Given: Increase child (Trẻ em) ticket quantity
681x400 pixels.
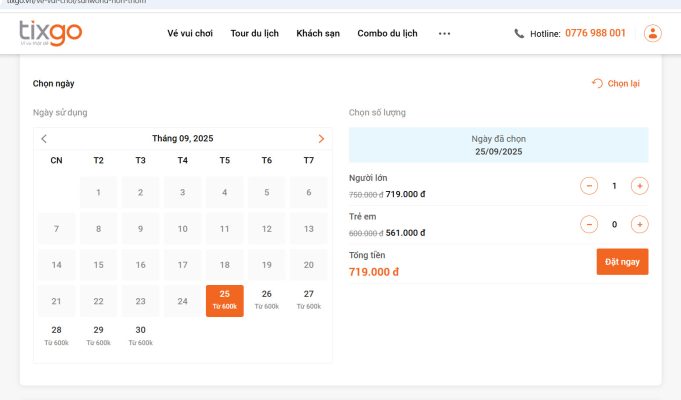Looking at the screenshot, I should 640,224.
